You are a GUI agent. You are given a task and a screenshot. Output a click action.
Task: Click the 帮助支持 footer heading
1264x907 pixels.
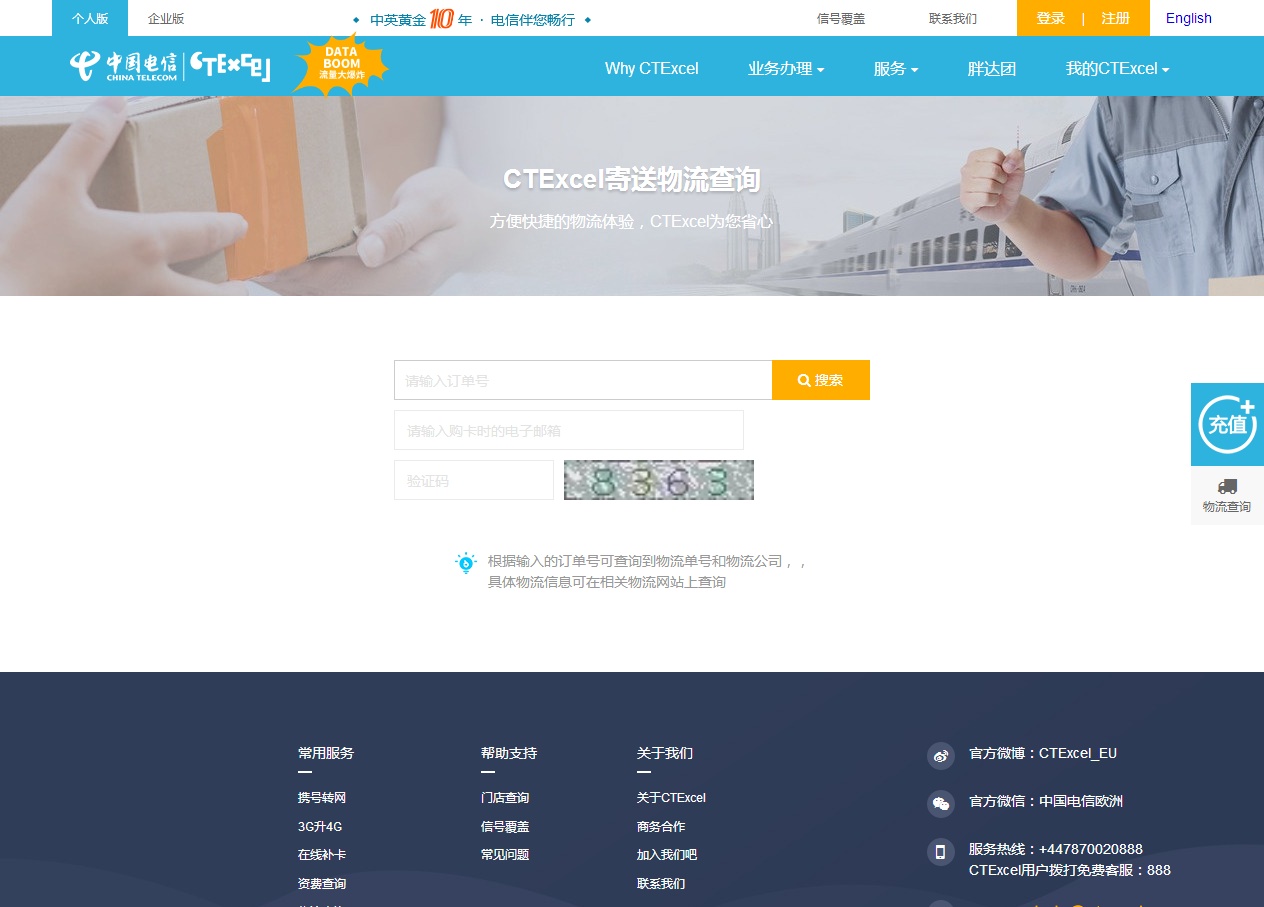(509, 753)
